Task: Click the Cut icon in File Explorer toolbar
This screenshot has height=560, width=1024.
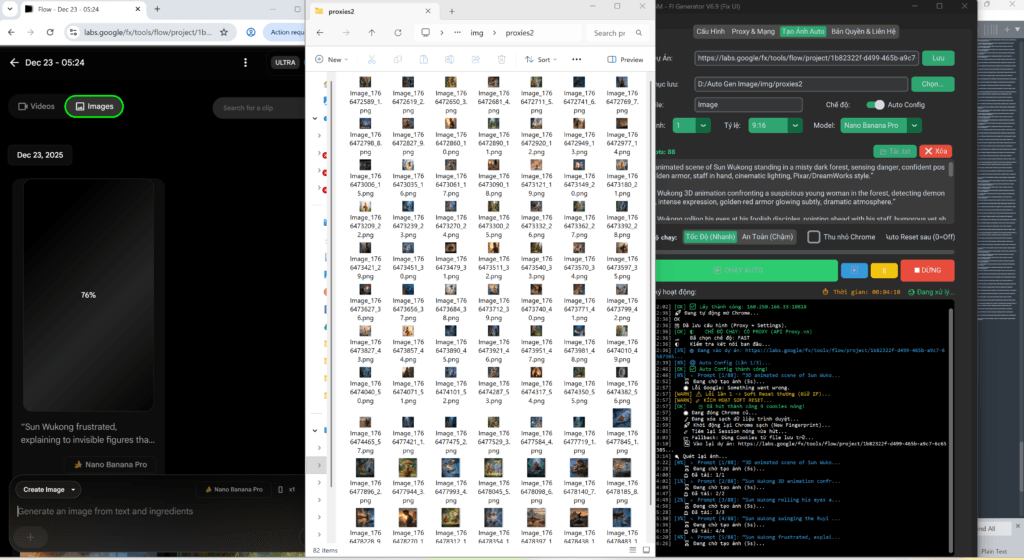Action: pyautogui.click(x=372, y=59)
